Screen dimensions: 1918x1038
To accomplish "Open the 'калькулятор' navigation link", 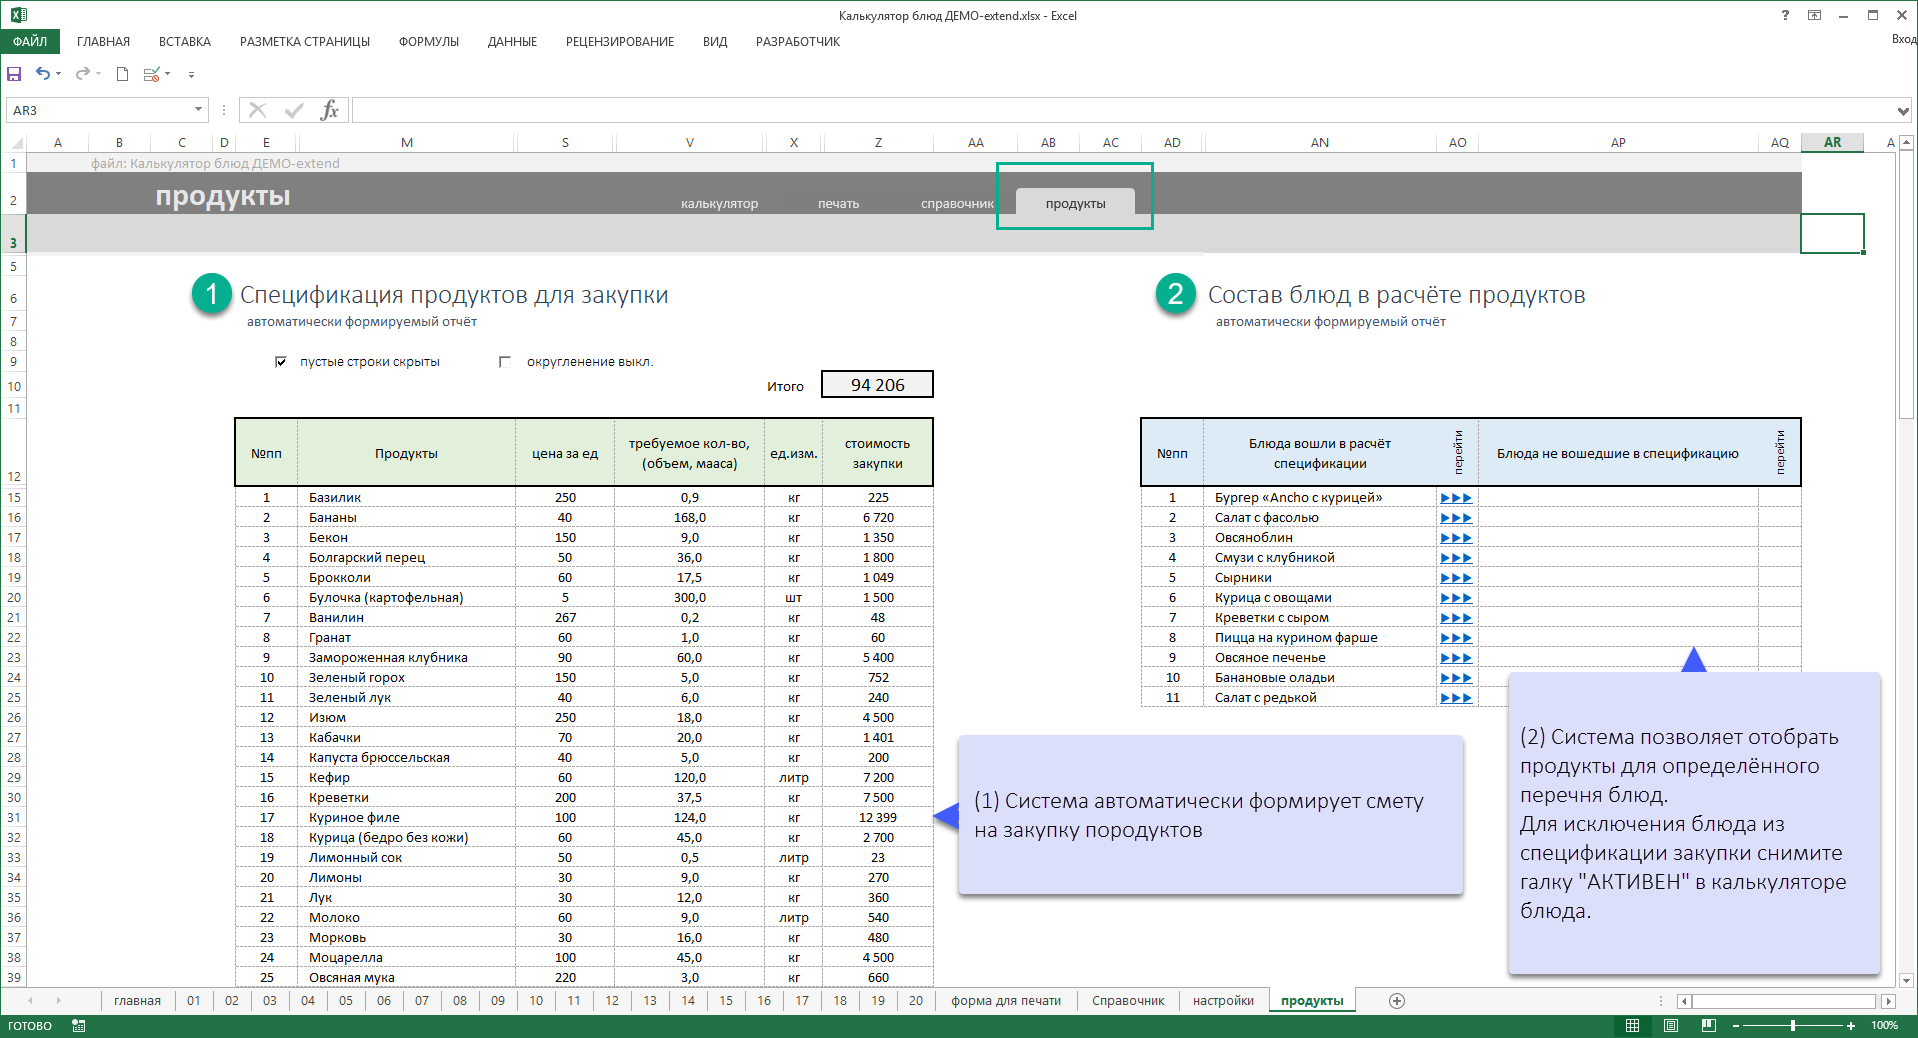I will pos(719,204).
